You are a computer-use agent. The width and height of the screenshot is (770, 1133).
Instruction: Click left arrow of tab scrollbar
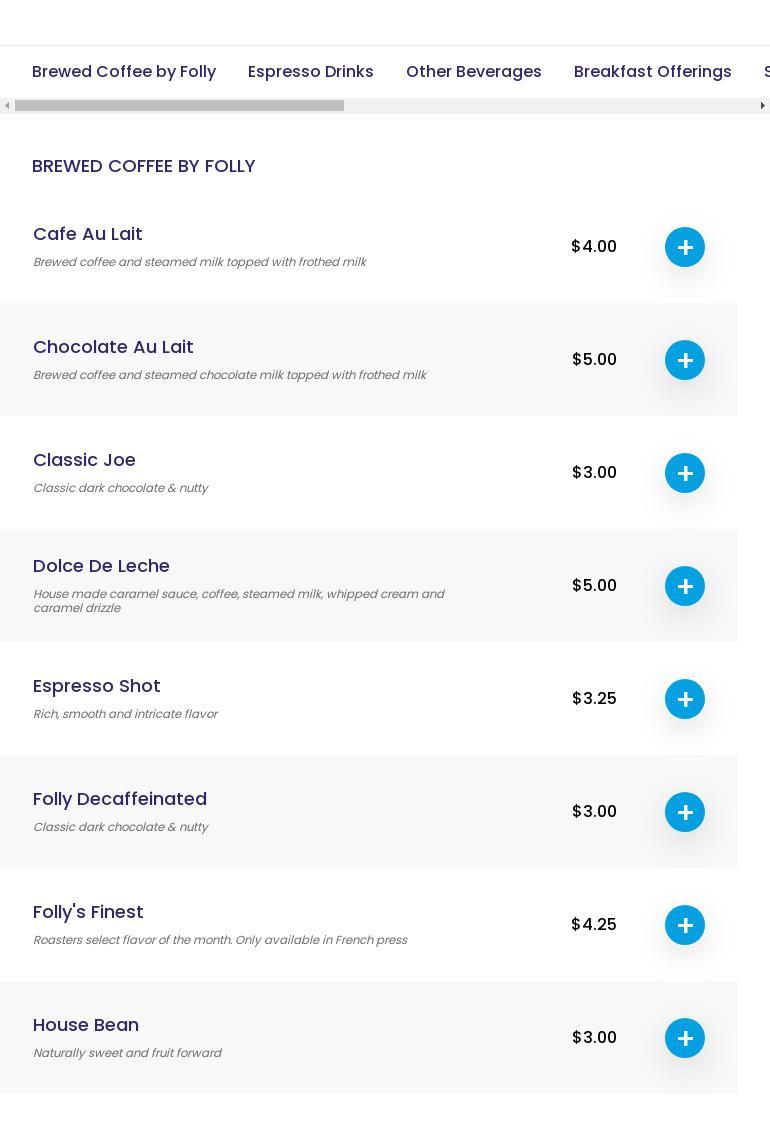pyautogui.click(x=7, y=106)
